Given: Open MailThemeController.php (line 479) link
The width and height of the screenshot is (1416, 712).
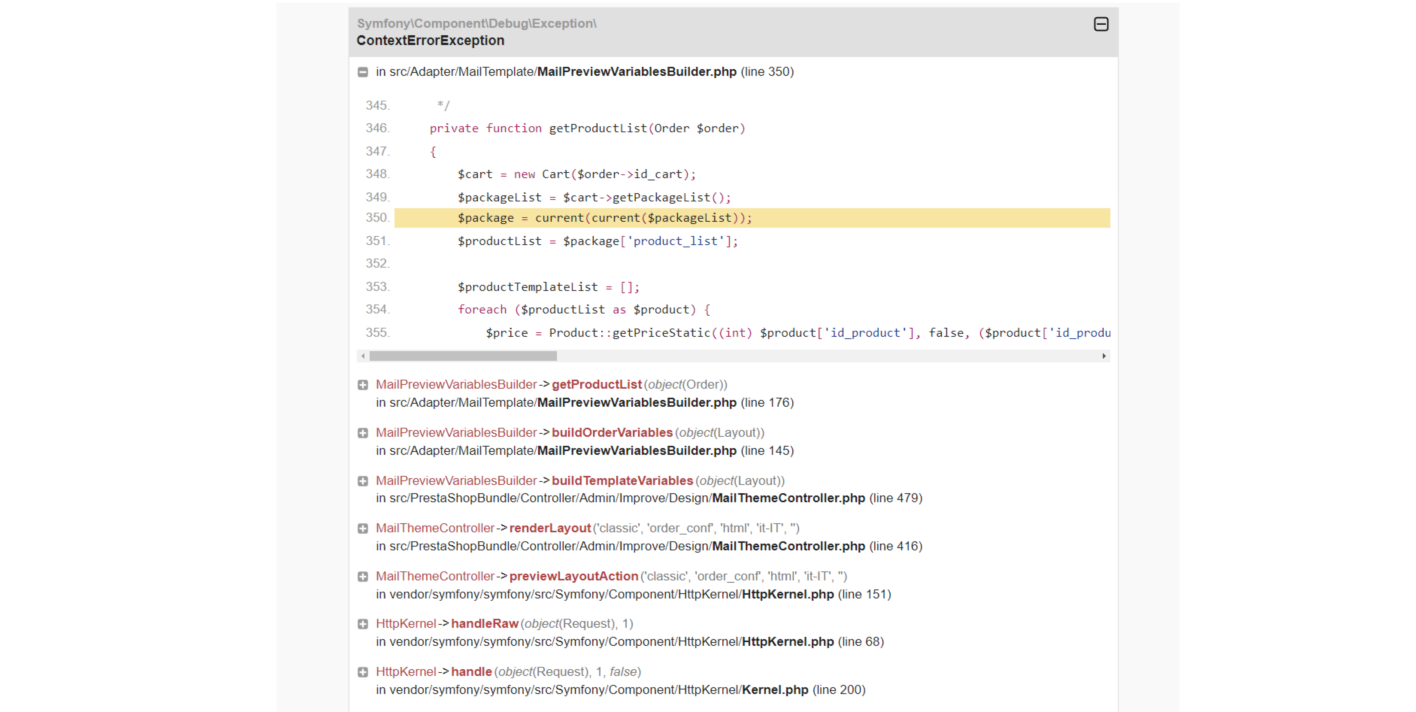Looking at the screenshot, I should tap(788, 498).
